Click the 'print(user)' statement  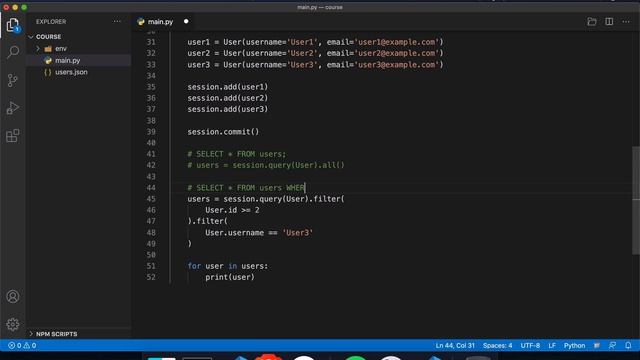[230, 277]
